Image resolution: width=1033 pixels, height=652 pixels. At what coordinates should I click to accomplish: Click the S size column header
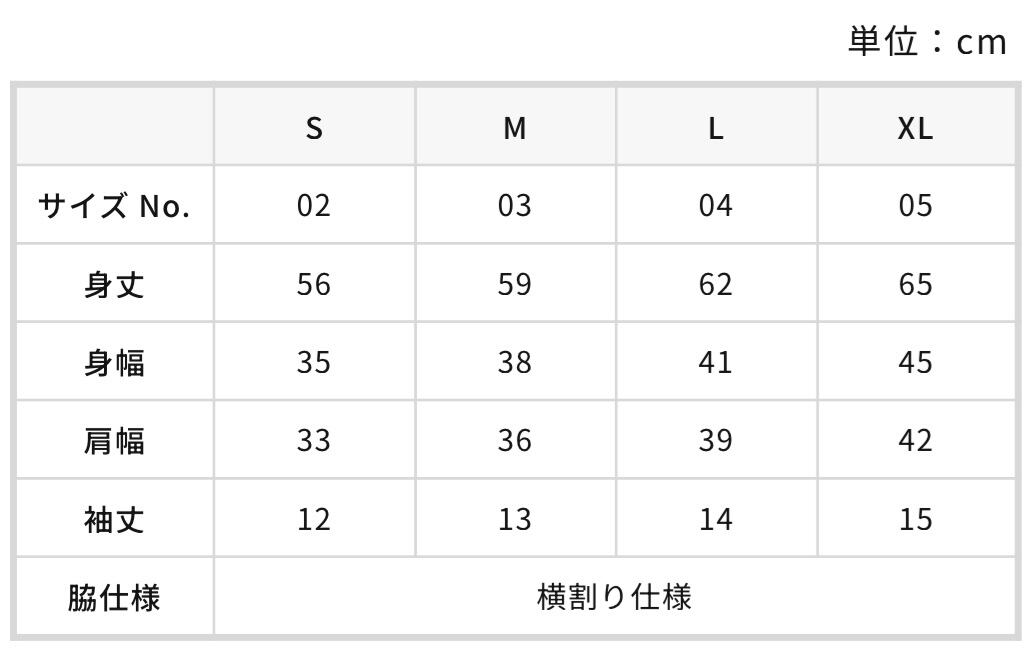(x=314, y=126)
